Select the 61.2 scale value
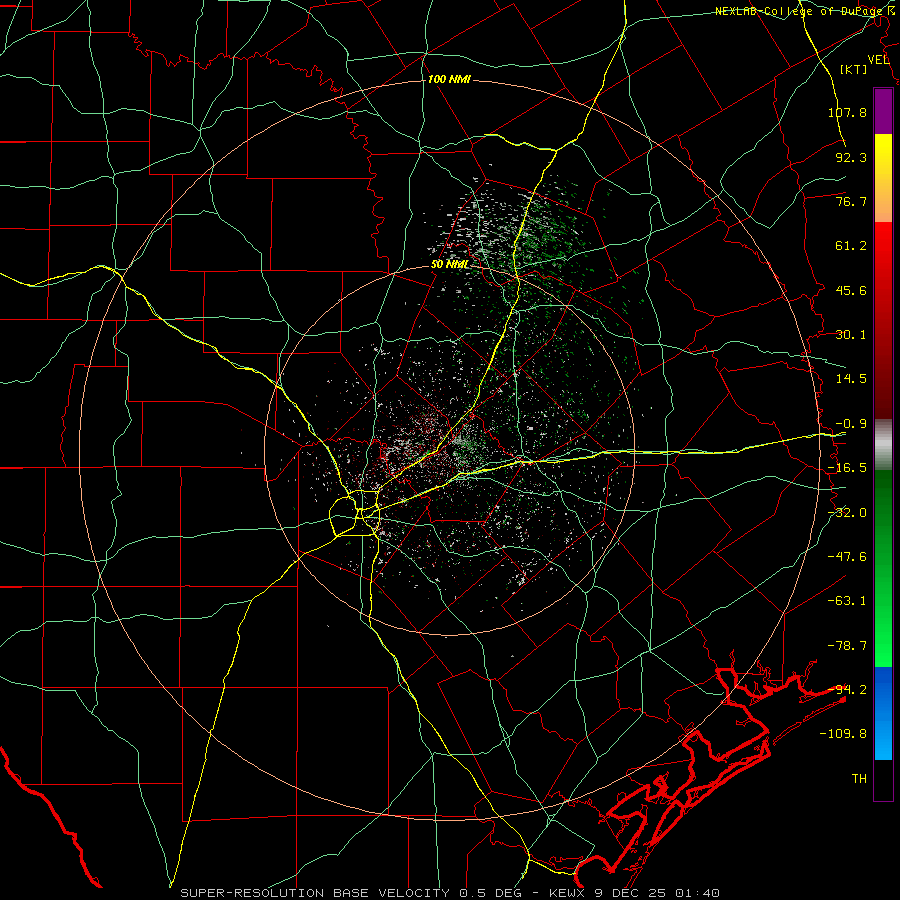Screen dimensions: 900x900 click(x=851, y=246)
